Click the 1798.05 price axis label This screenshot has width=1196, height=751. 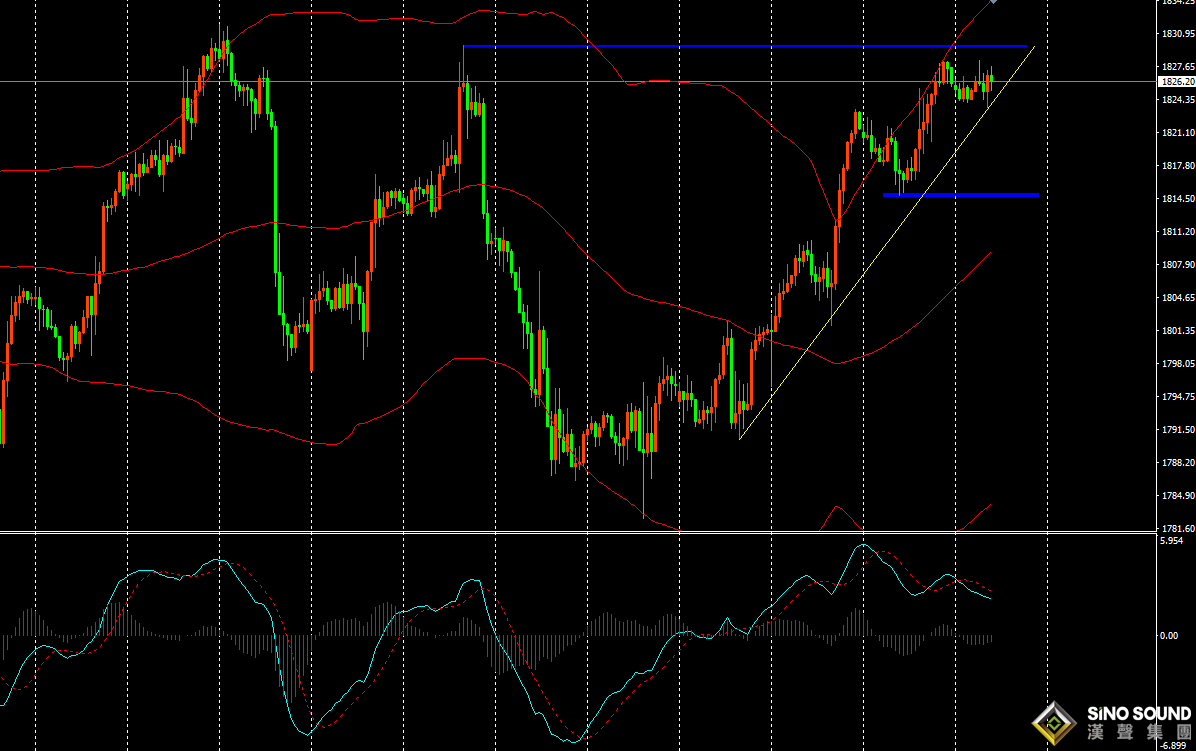point(1178,364)
